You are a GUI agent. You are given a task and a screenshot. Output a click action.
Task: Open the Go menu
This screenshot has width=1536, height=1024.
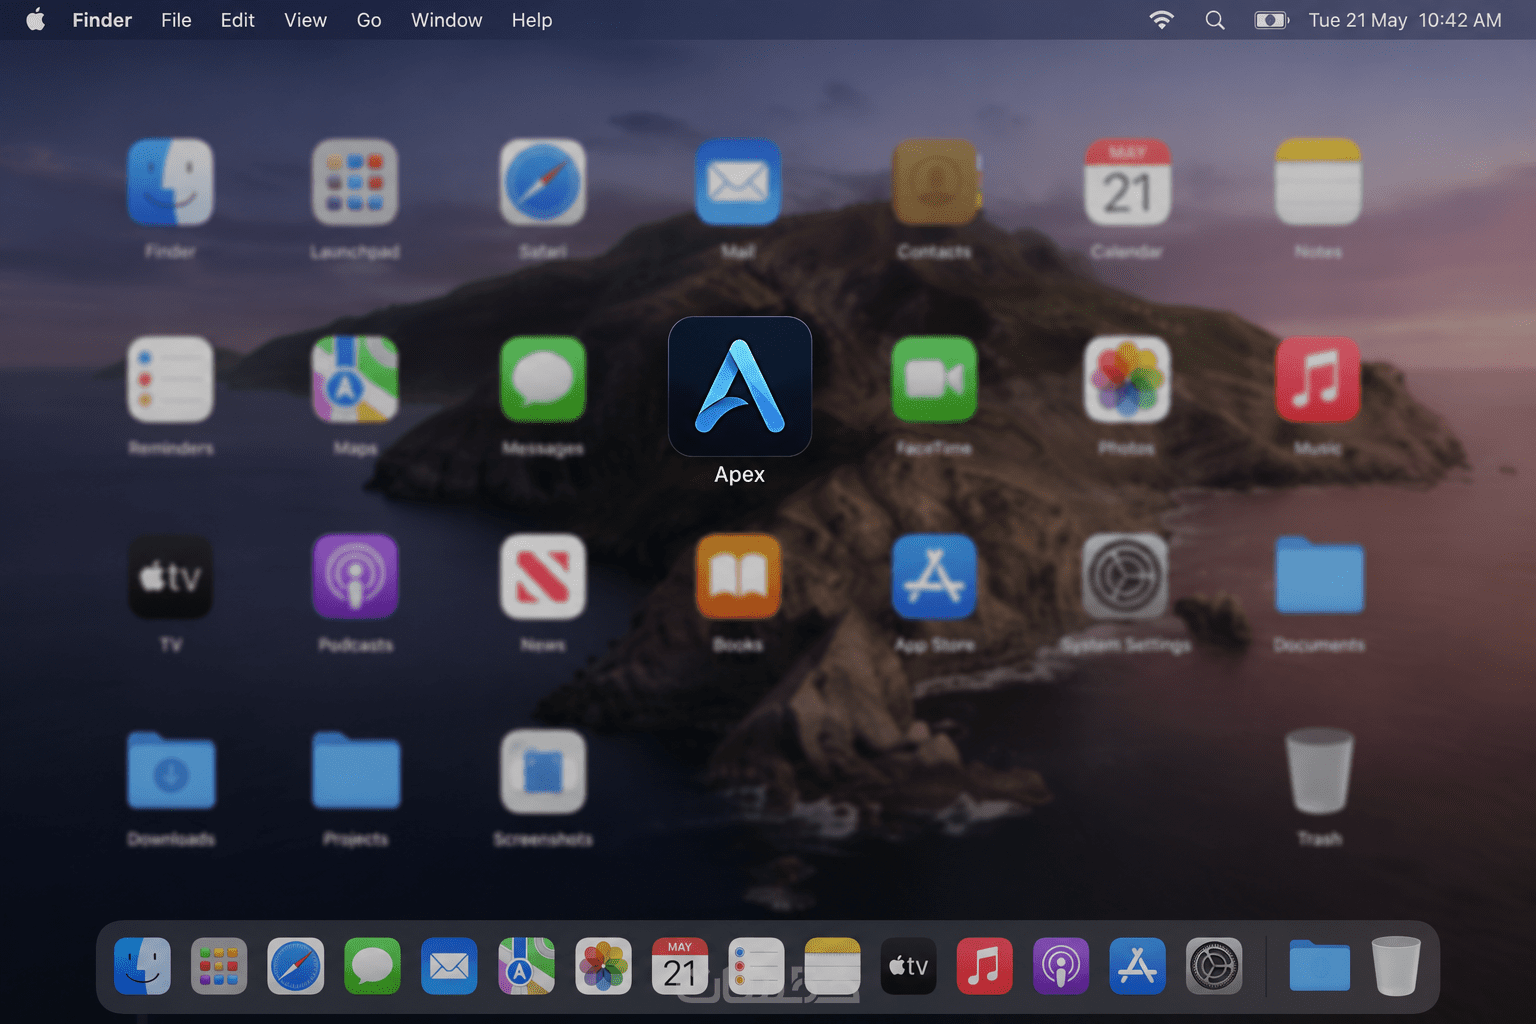coord(369,20)
